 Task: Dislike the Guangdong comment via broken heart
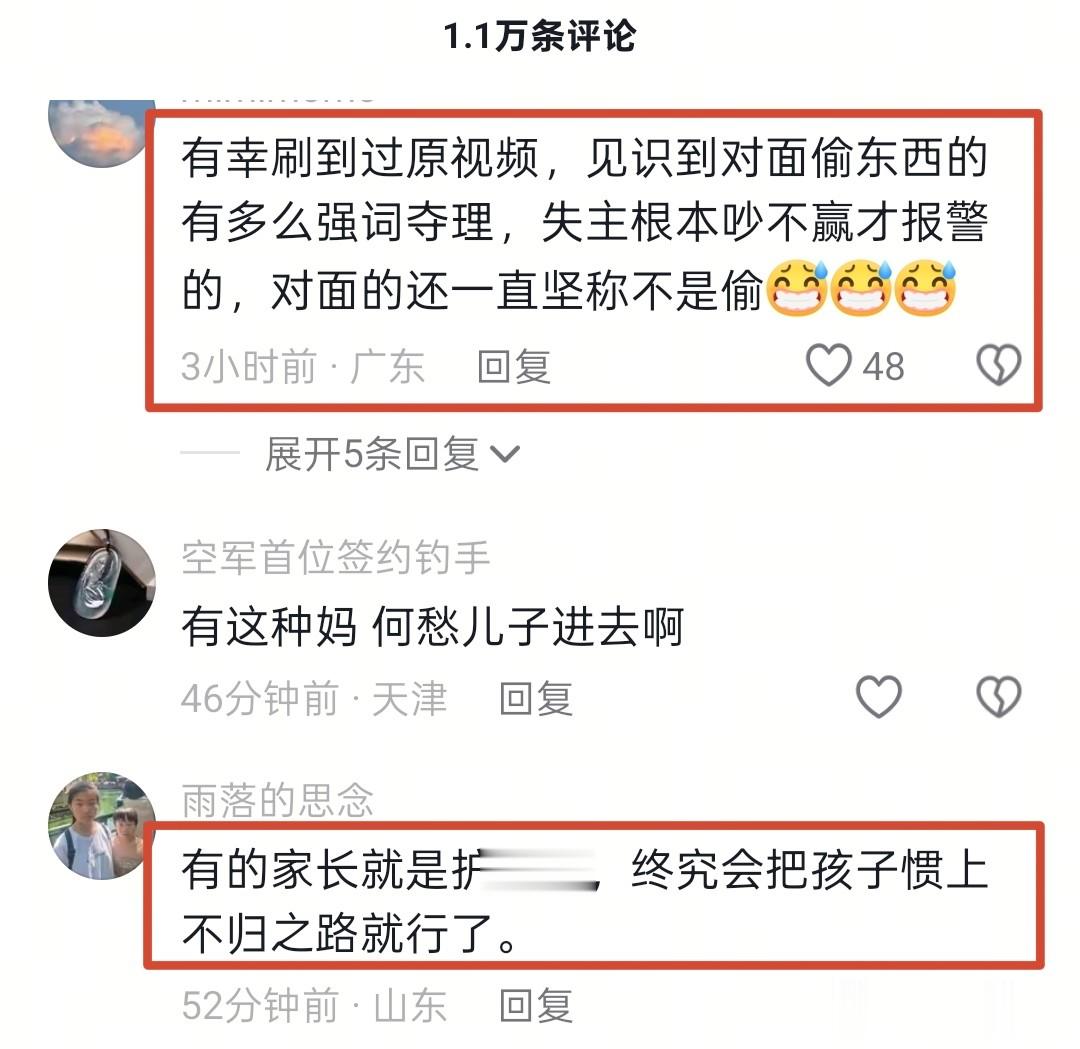point(999,365)
